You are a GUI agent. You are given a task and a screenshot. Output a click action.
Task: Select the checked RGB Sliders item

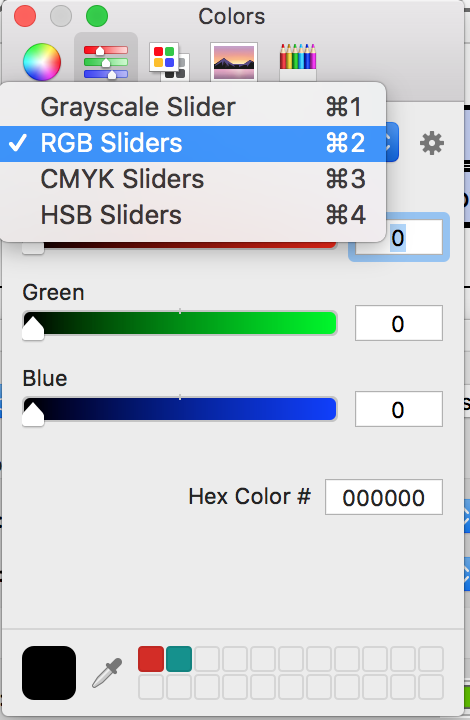point(193,143)
